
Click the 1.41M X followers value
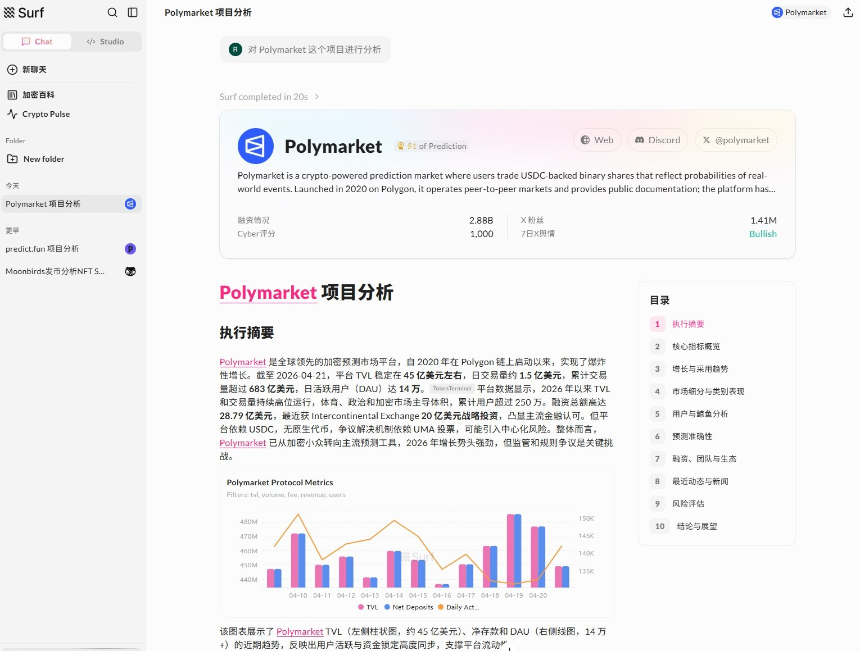click(x=763, y=220)
